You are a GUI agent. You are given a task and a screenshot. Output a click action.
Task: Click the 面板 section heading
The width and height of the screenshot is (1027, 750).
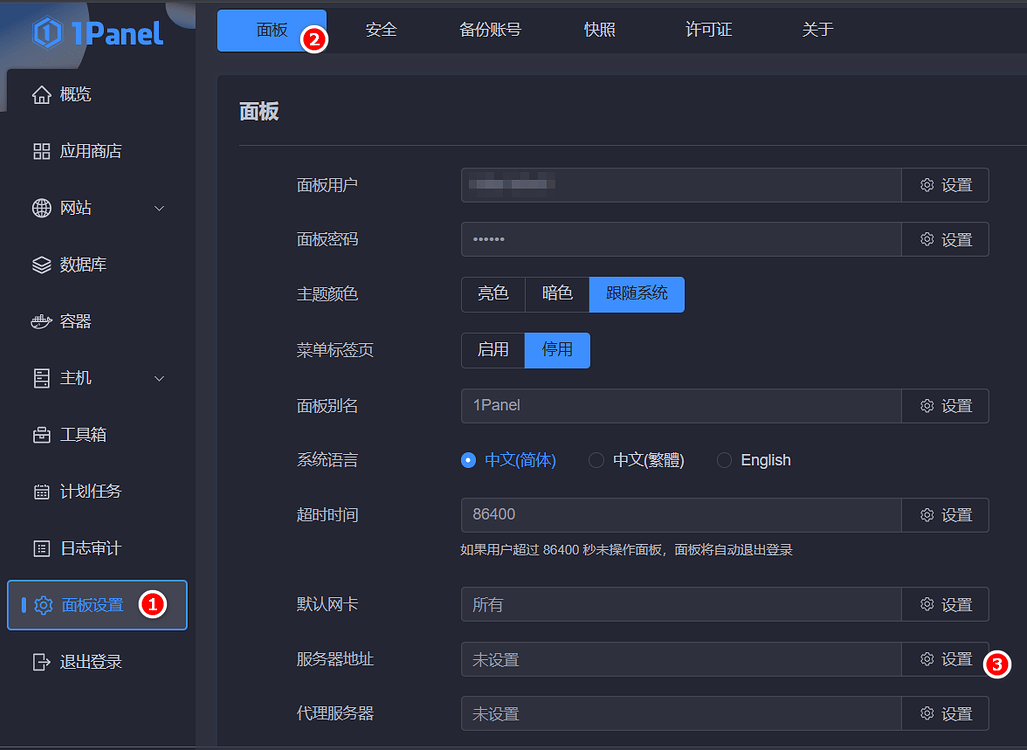[x=259, y=112]
